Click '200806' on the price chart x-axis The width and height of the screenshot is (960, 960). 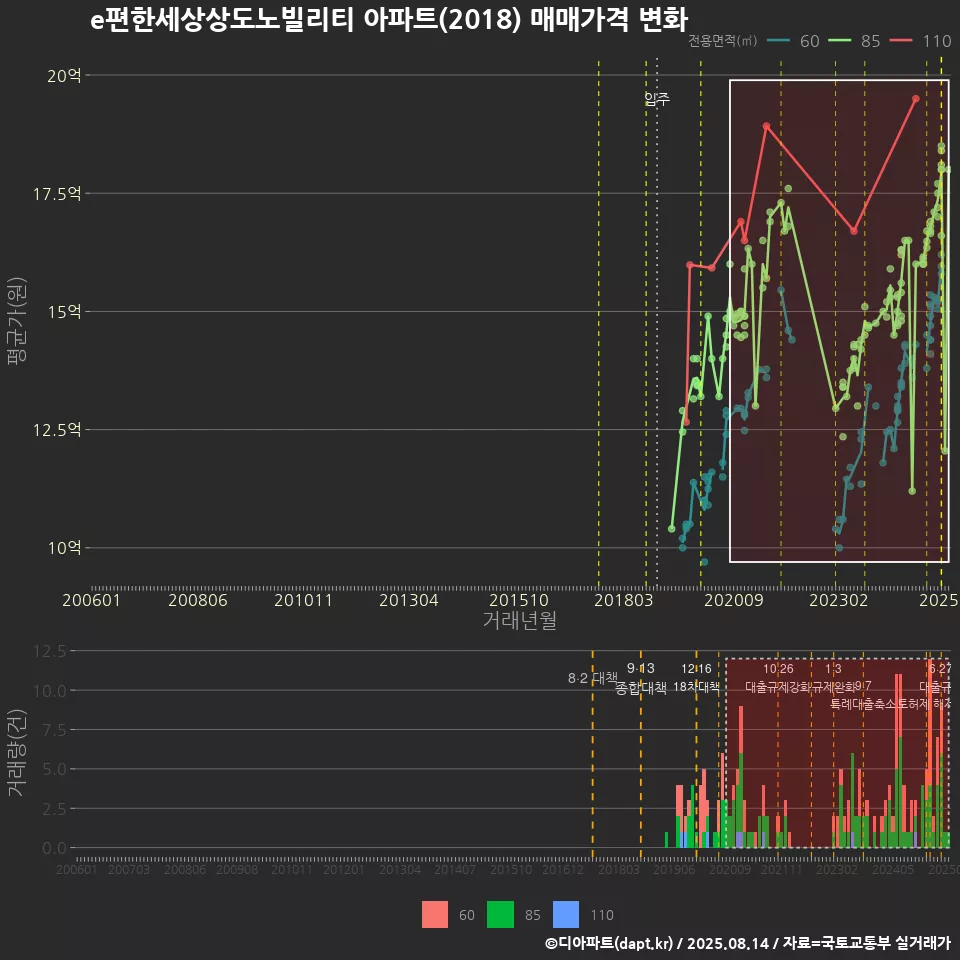198,600
